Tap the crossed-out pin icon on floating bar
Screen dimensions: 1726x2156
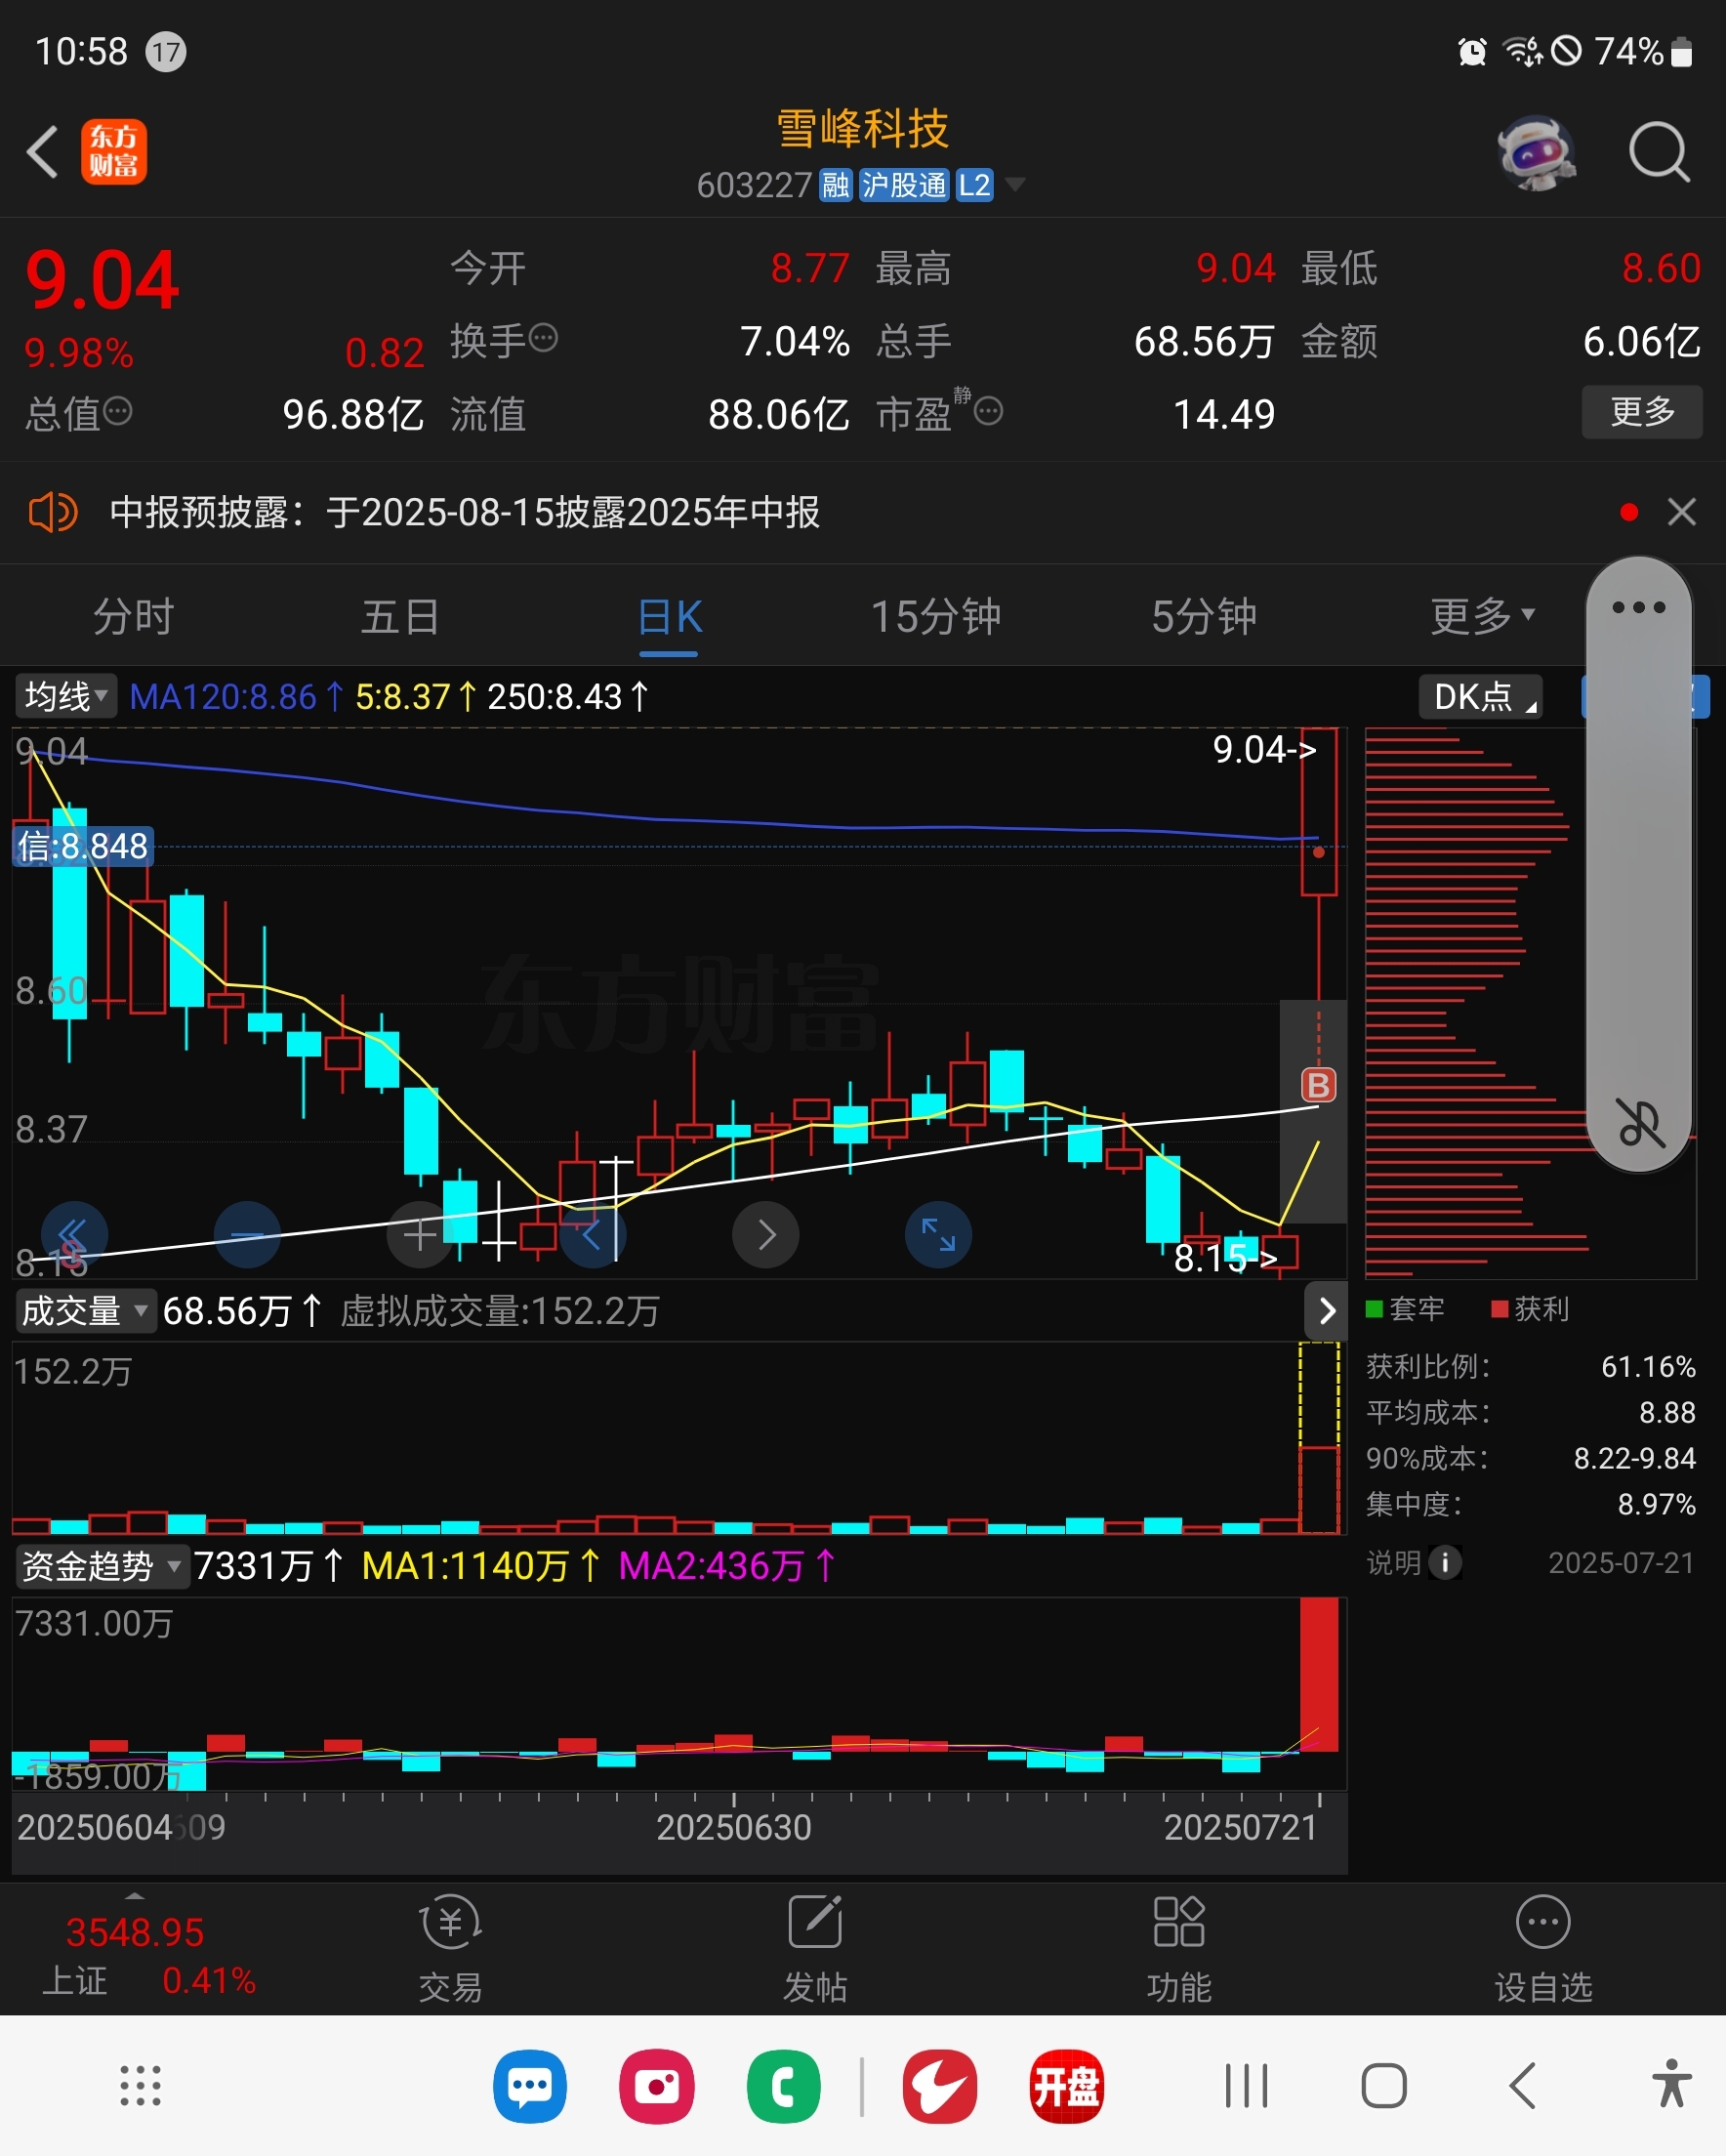point(1639,1121)
